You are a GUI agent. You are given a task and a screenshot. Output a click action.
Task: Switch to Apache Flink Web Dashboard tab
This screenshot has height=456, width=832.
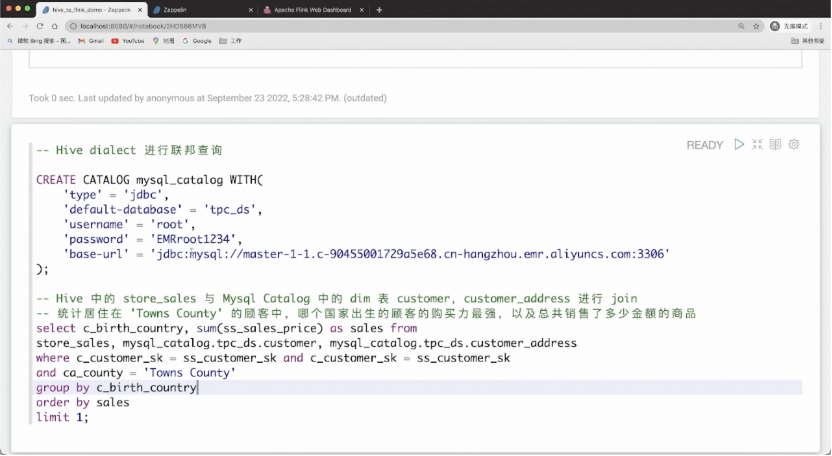point(313,10)
